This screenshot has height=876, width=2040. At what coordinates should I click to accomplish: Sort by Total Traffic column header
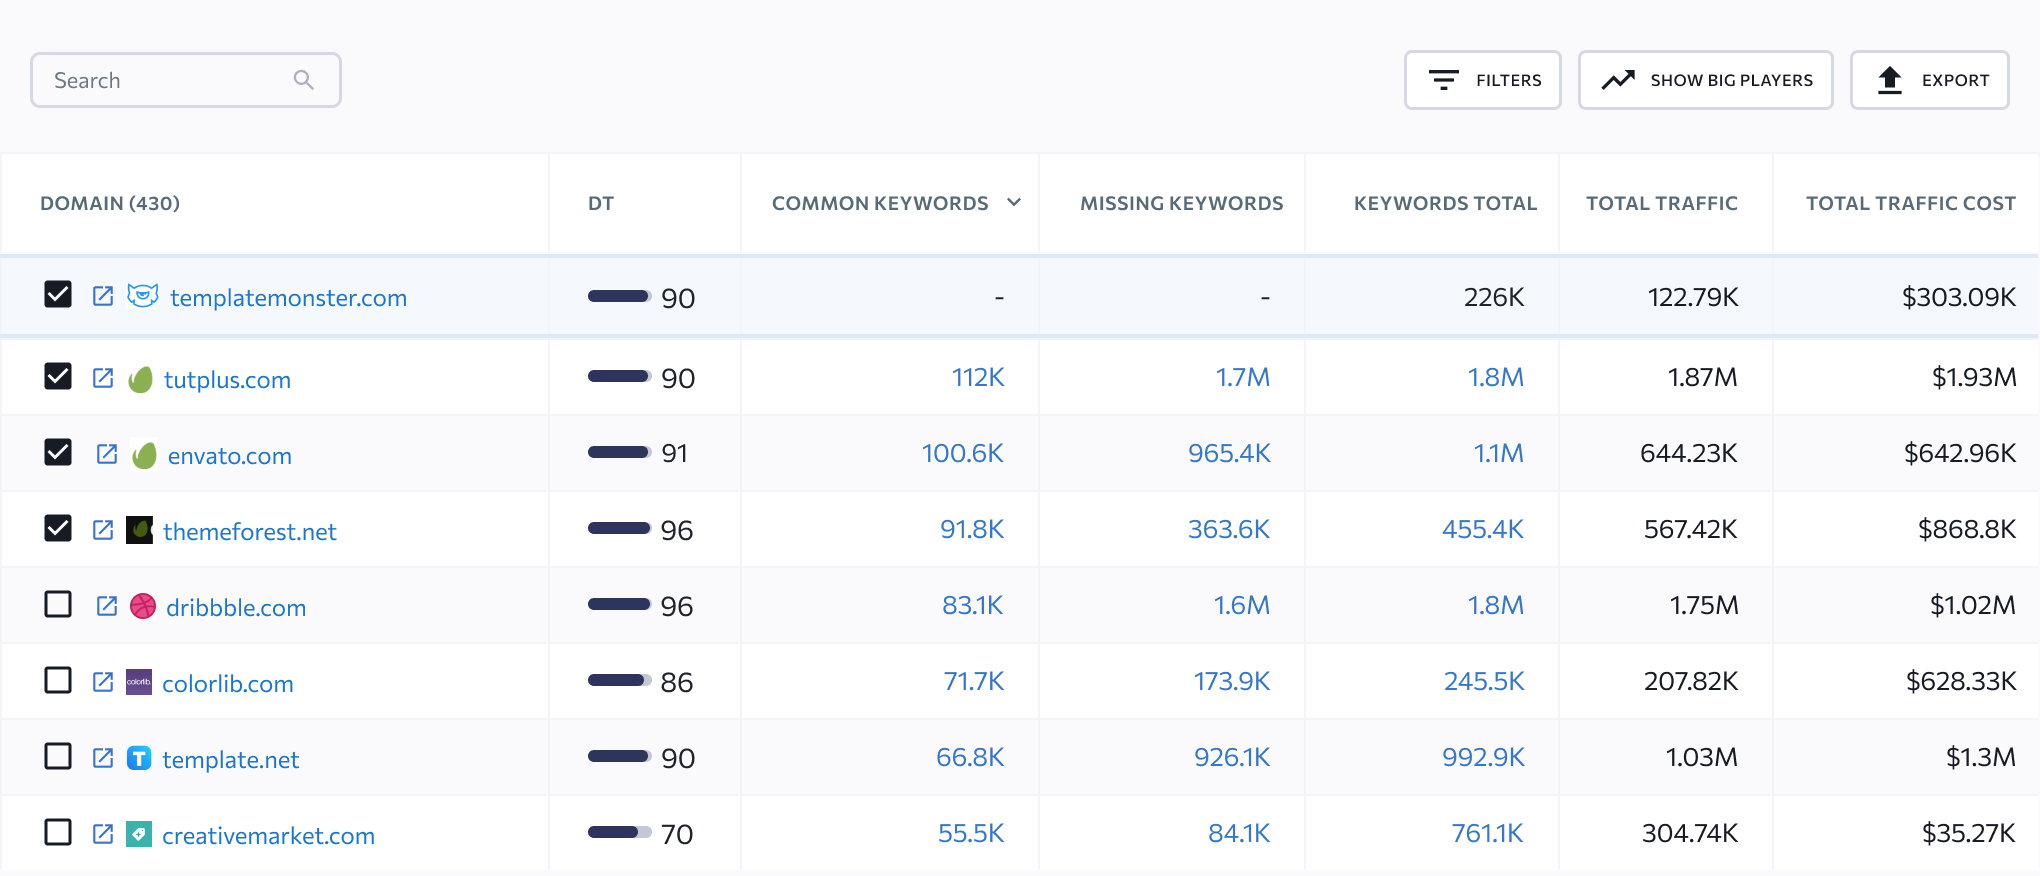coord(1662,203)
